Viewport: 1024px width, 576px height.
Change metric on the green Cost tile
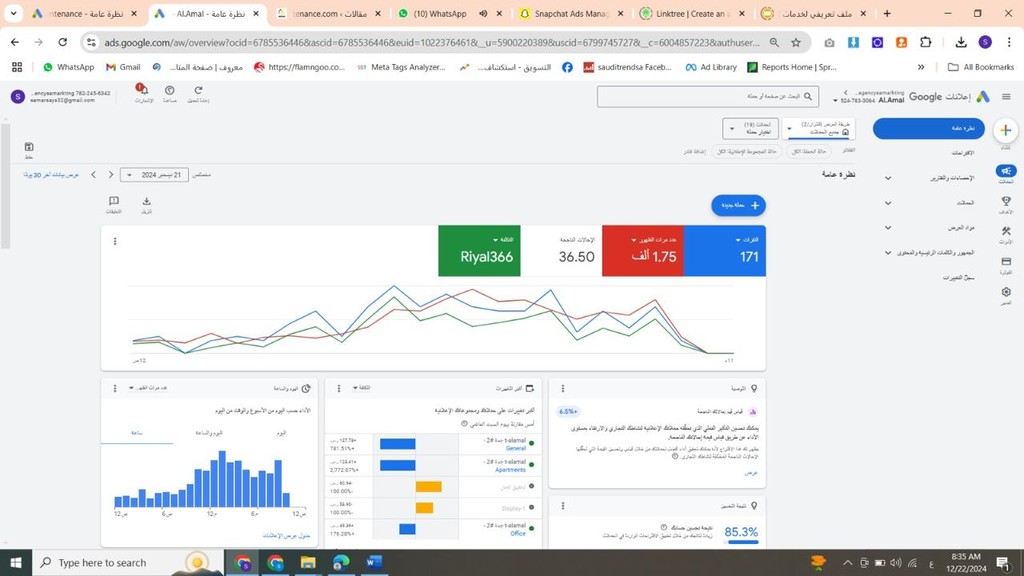click(503, 240)
